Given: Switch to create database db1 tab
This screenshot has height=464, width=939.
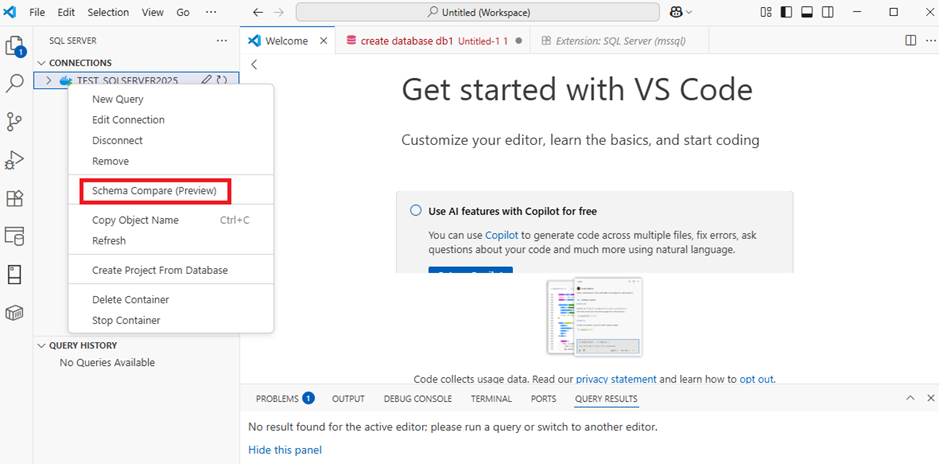Looking at the screenshot, I should [x=432, y=41].
